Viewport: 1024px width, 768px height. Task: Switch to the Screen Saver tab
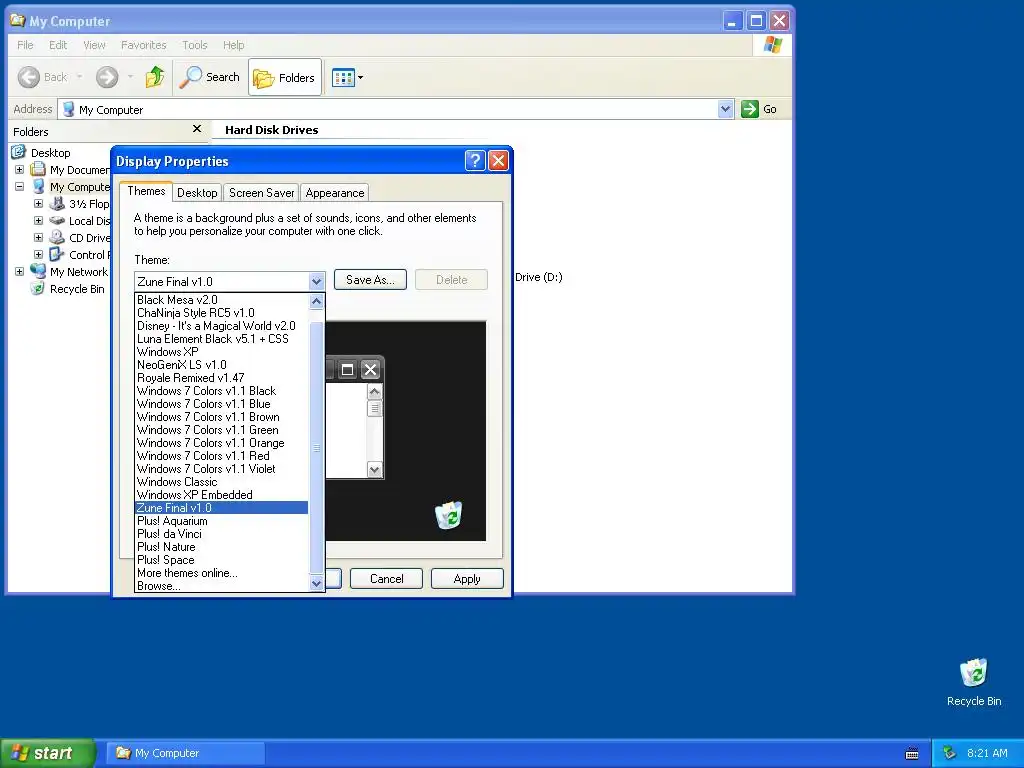point(261,193)
